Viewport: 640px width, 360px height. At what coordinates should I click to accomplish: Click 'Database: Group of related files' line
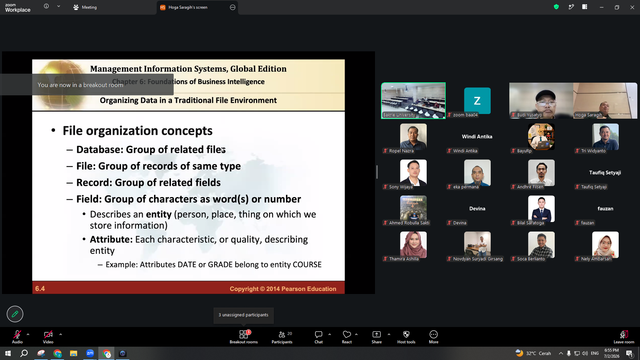[151, 149]
